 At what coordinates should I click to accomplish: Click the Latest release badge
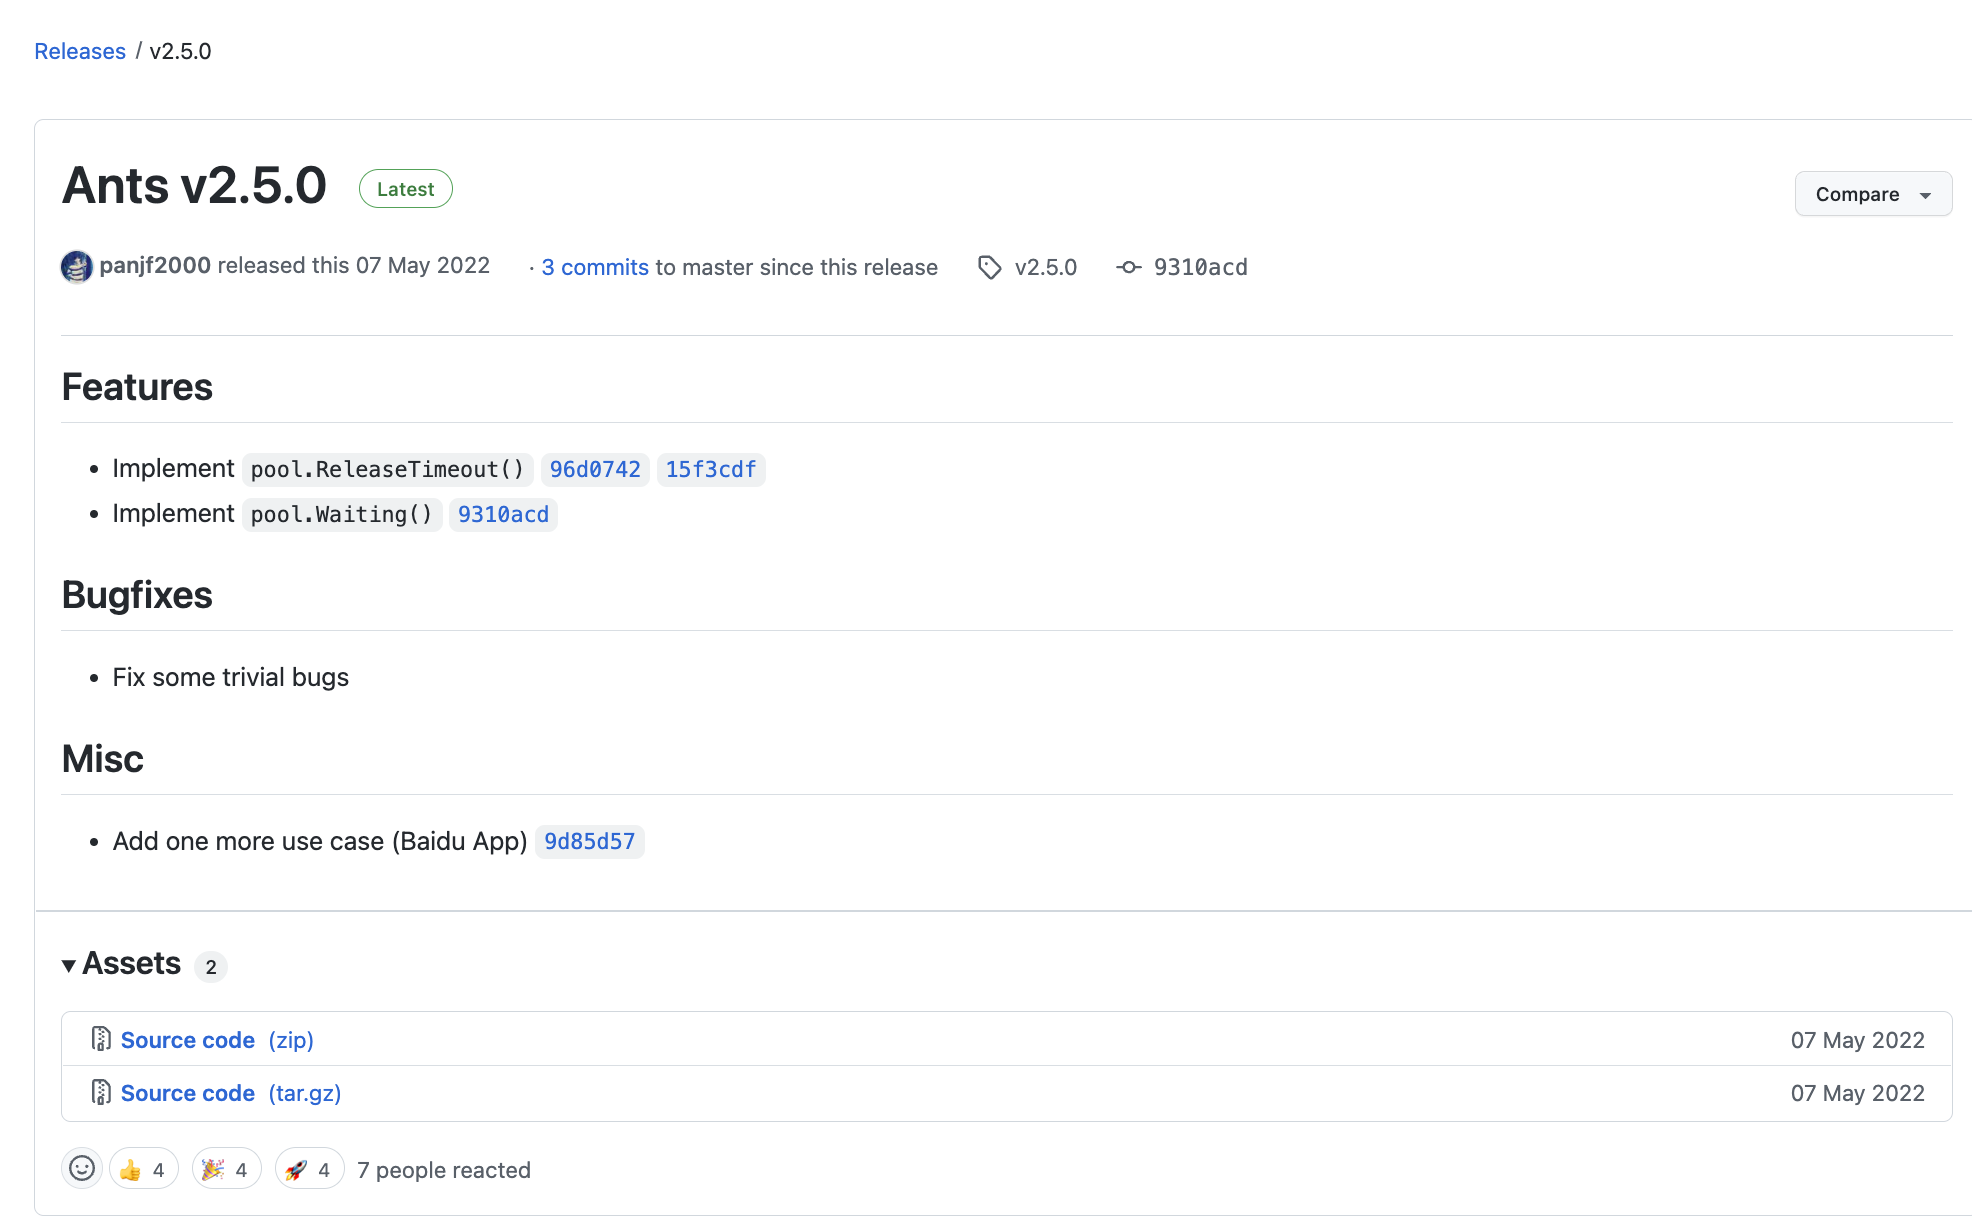coord(405,189)
